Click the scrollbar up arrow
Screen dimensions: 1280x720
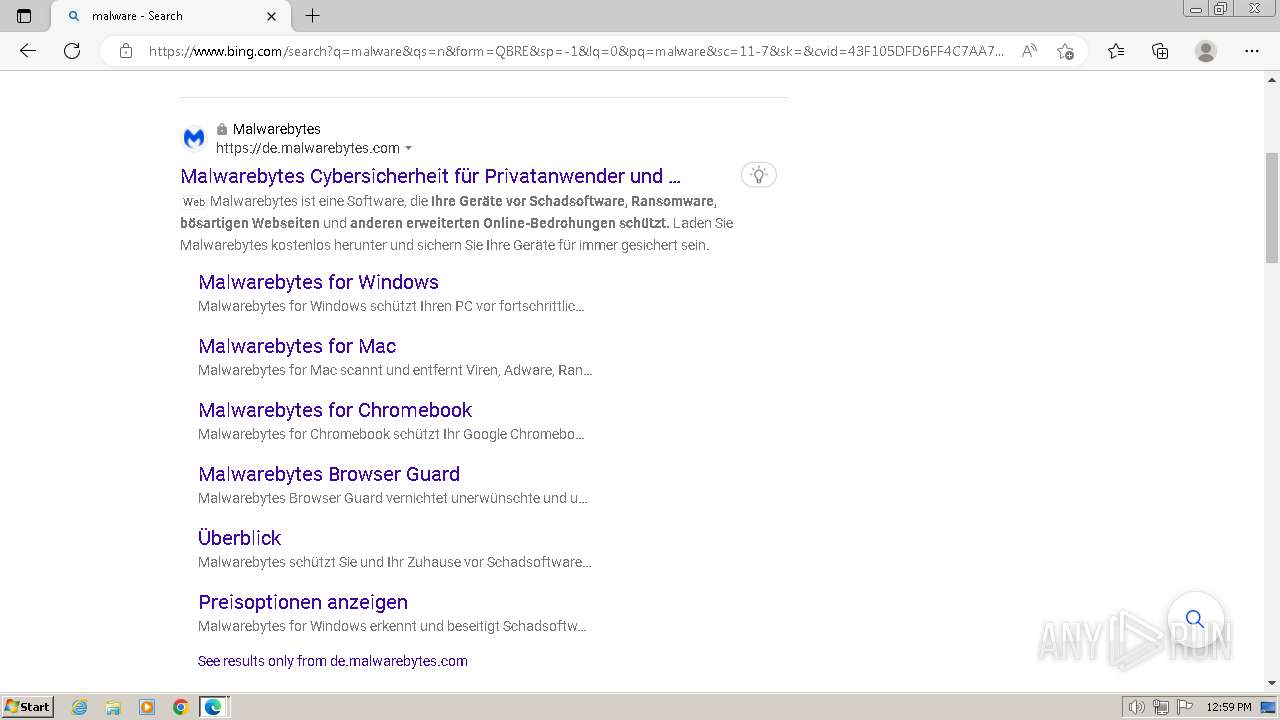(1272, 79)
